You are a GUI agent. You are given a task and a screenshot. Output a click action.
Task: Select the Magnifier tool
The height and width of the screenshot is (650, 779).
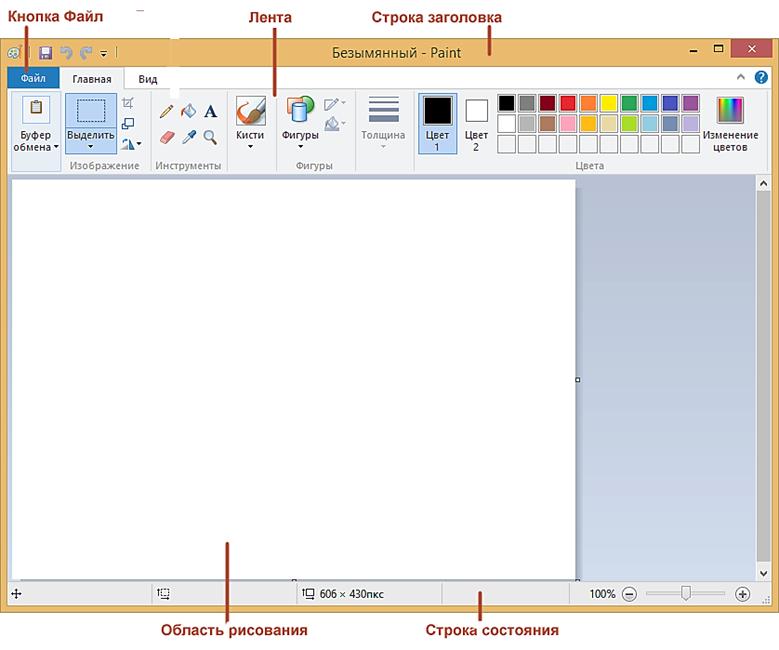(x=211, y=137)
